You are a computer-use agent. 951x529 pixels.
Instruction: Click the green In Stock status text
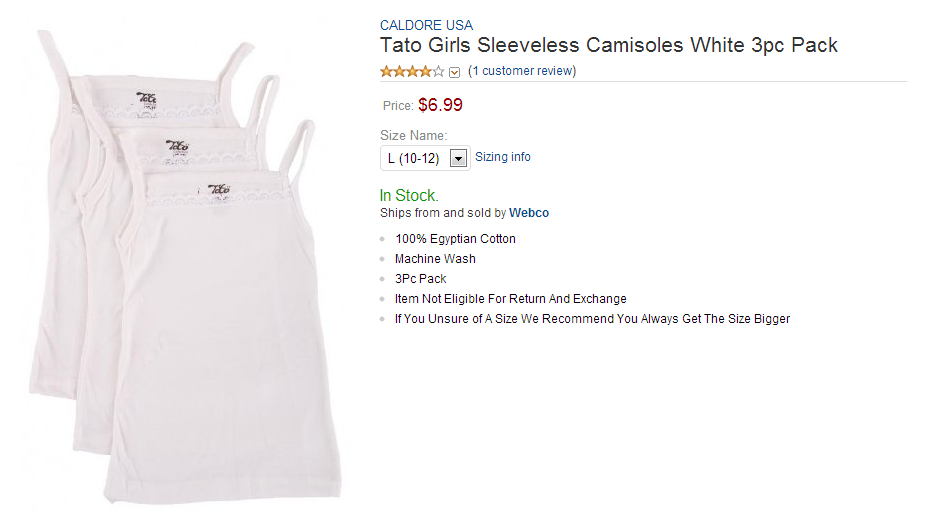[x=409, y=195]
